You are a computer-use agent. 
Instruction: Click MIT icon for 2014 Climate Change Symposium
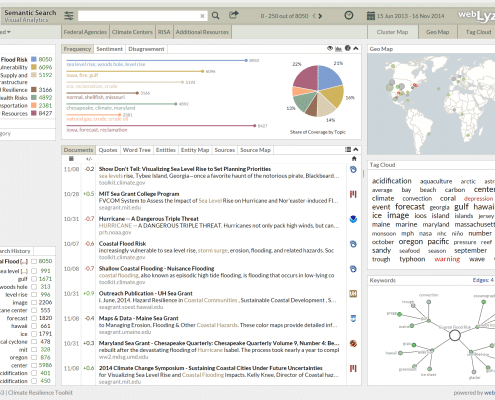353,369
